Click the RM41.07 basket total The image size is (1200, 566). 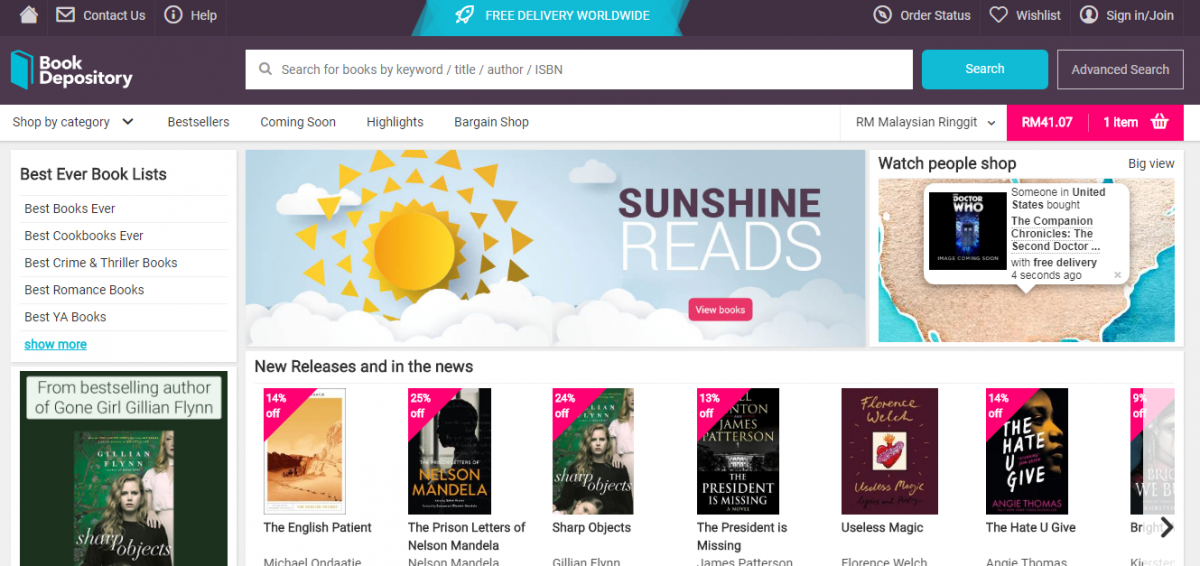pos(1047,122)
